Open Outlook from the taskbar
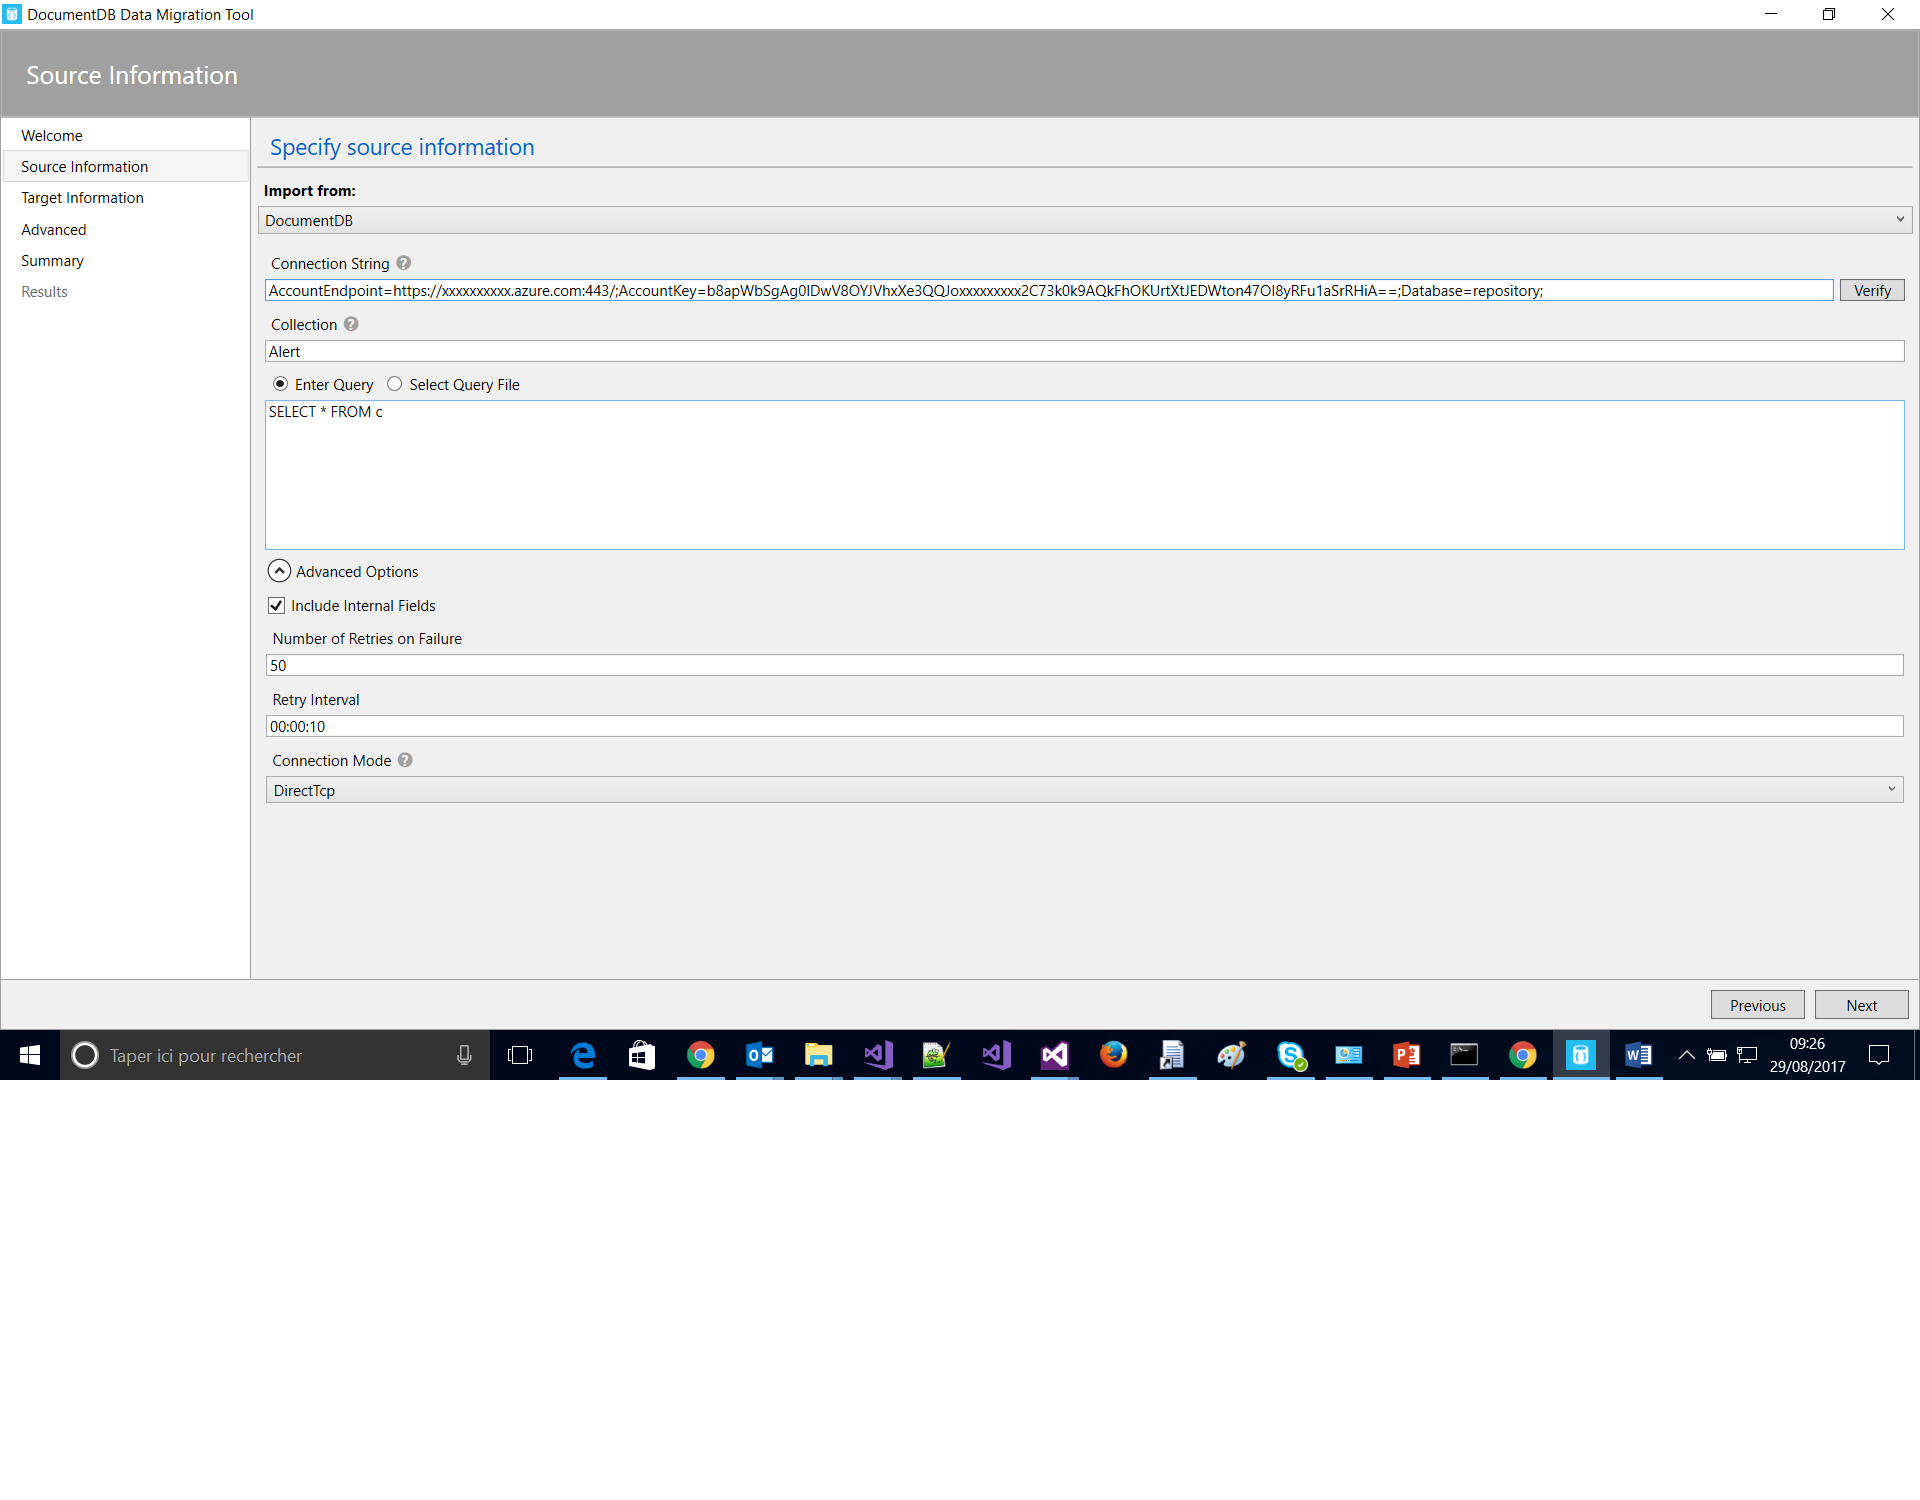The image size is (1920, 1500). tap(760, 1055)
